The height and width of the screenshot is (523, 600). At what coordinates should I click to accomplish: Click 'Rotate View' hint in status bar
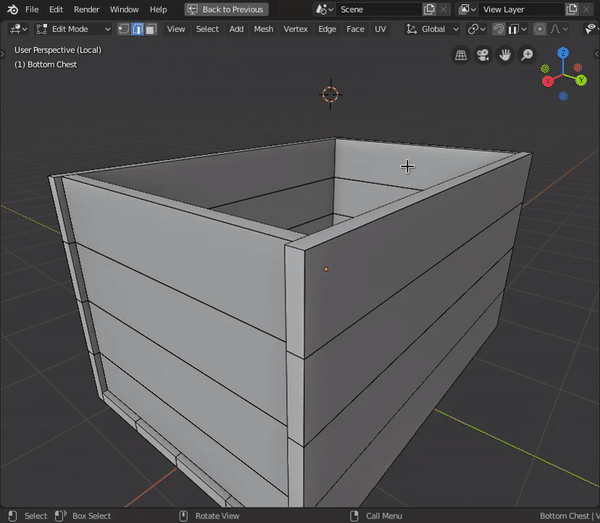pyautogui.click(x=217, y=516)
